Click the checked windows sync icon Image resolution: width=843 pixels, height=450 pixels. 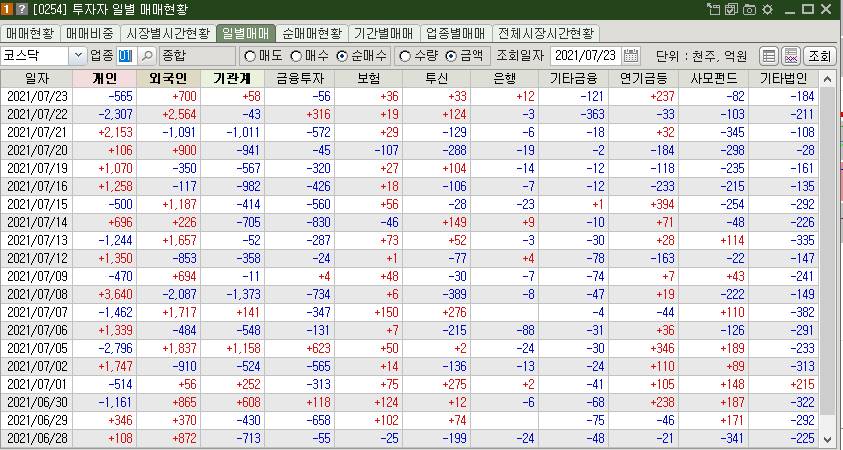(x=731, y=9)
